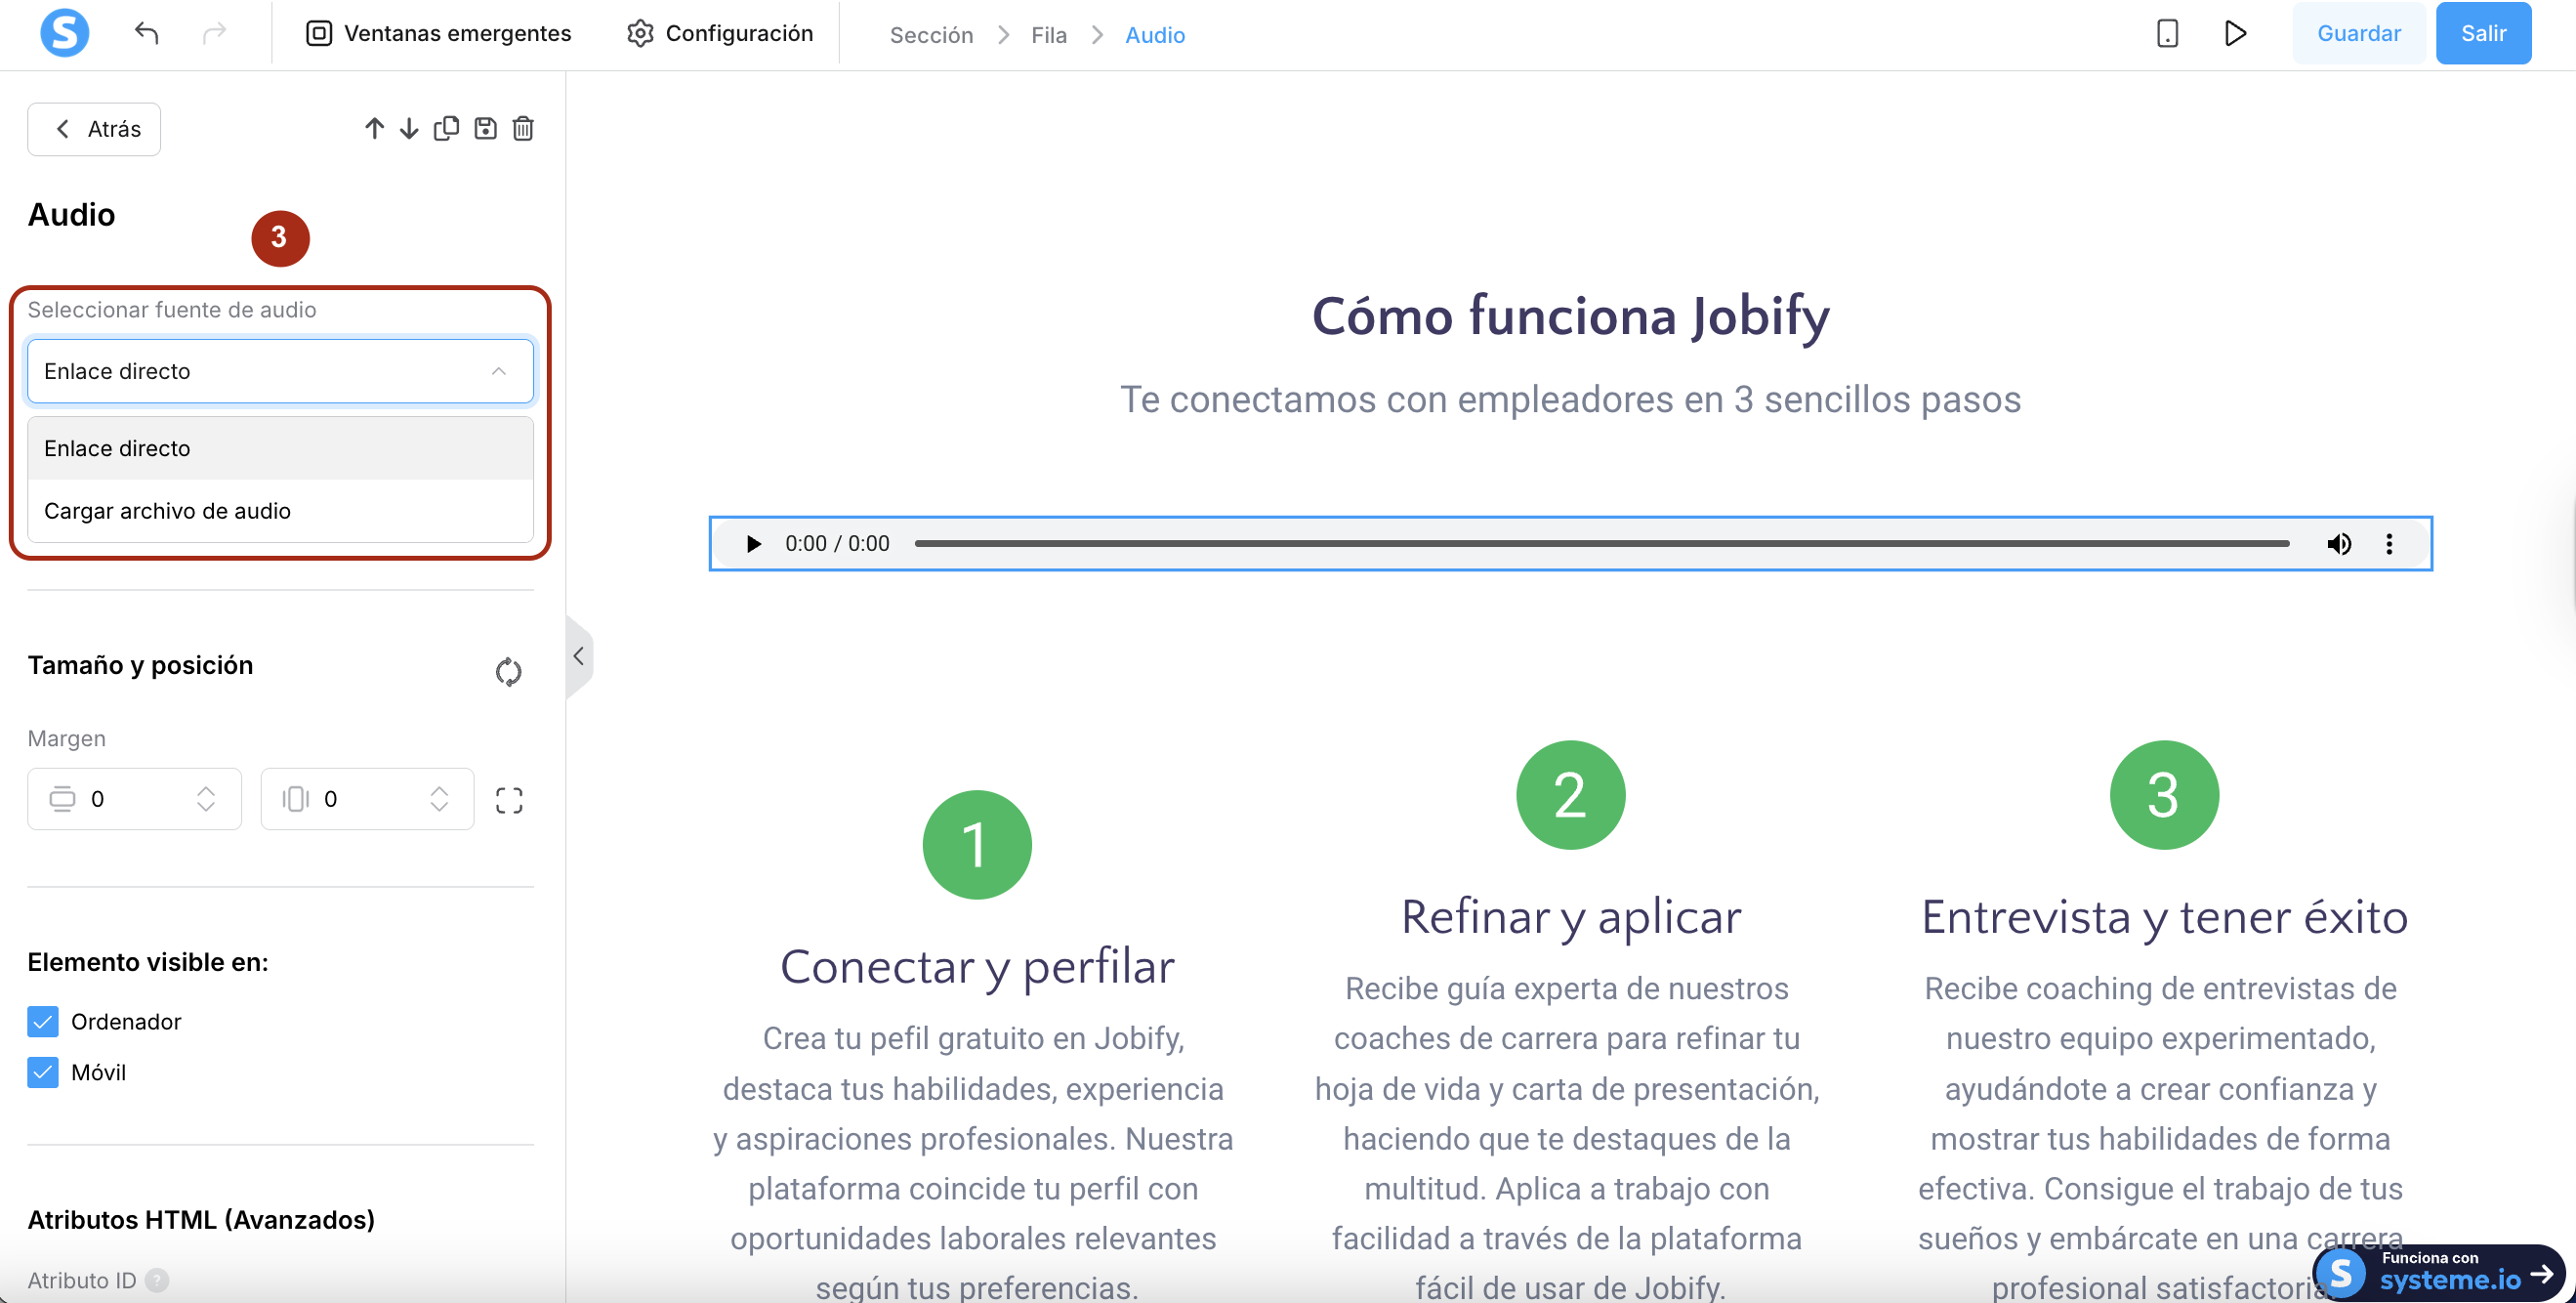Go back with Atrás button
This screenshot has height=1303, width=2576.
click(94, 129)
